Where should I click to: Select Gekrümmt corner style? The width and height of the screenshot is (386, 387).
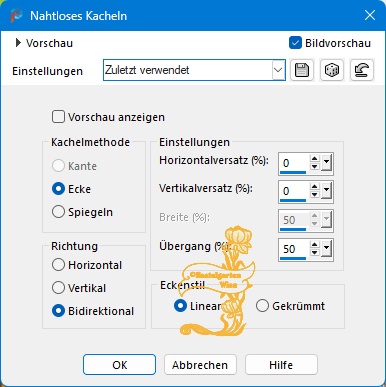[262, 306]
